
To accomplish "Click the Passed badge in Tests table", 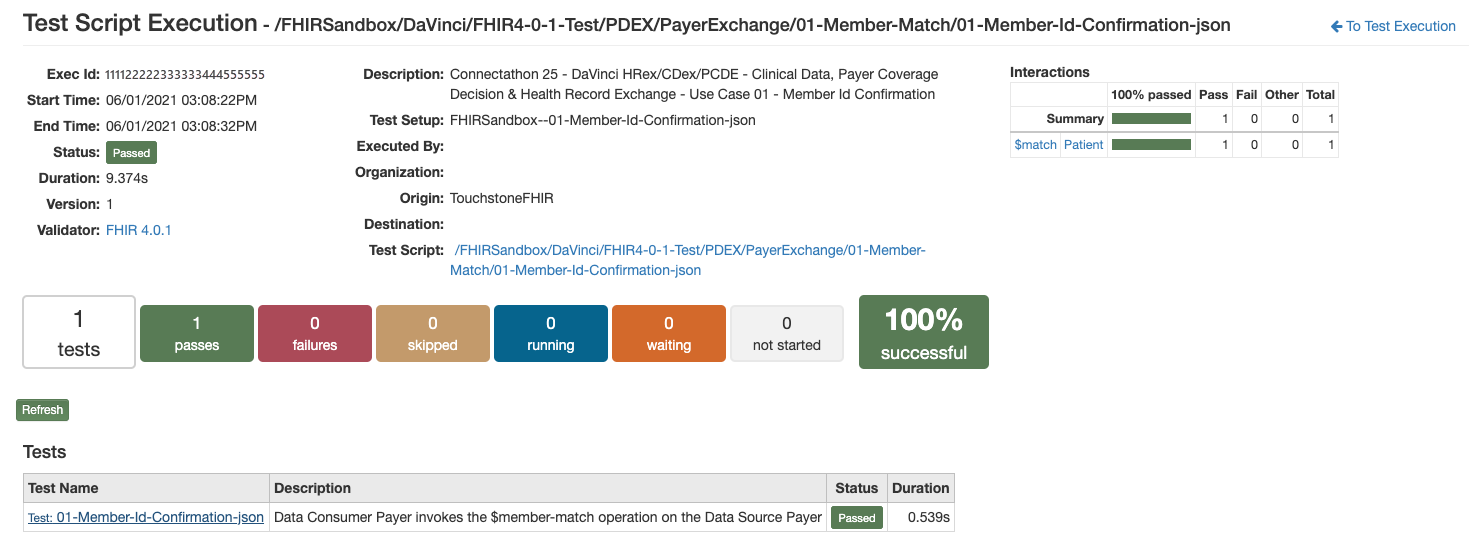I will click(x=857, y=518).
